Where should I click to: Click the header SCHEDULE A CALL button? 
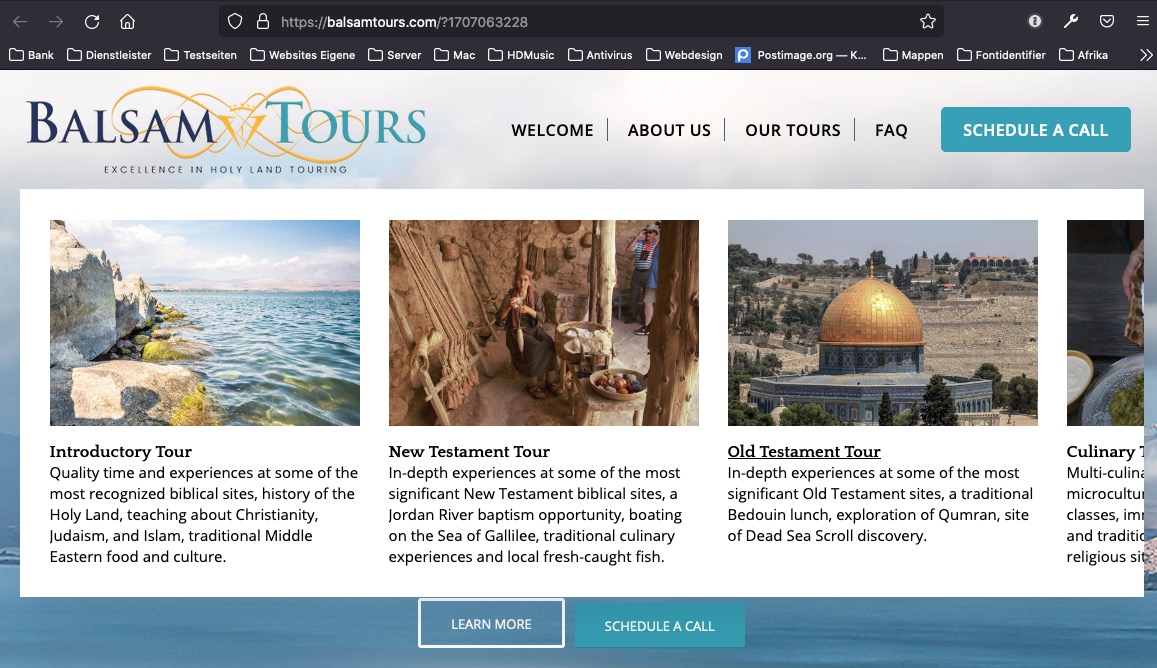(x=1035, y=130)
